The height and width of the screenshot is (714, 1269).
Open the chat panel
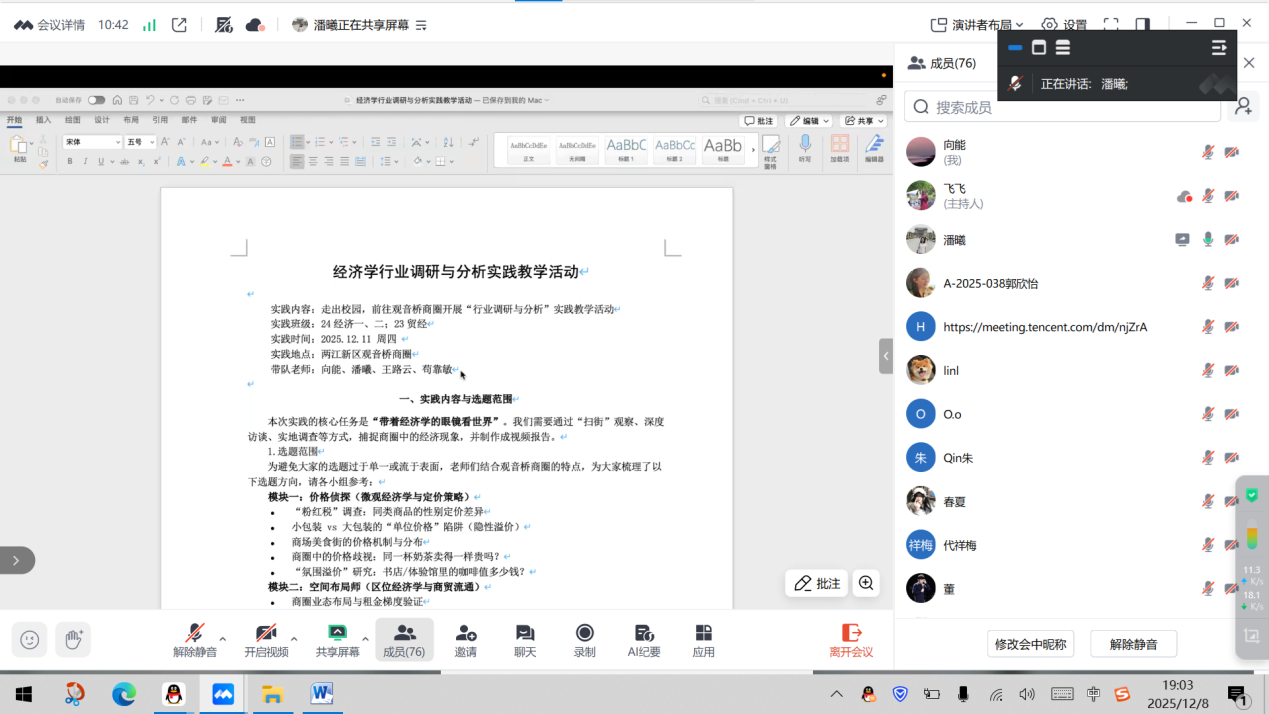click(x=525, y=640)
